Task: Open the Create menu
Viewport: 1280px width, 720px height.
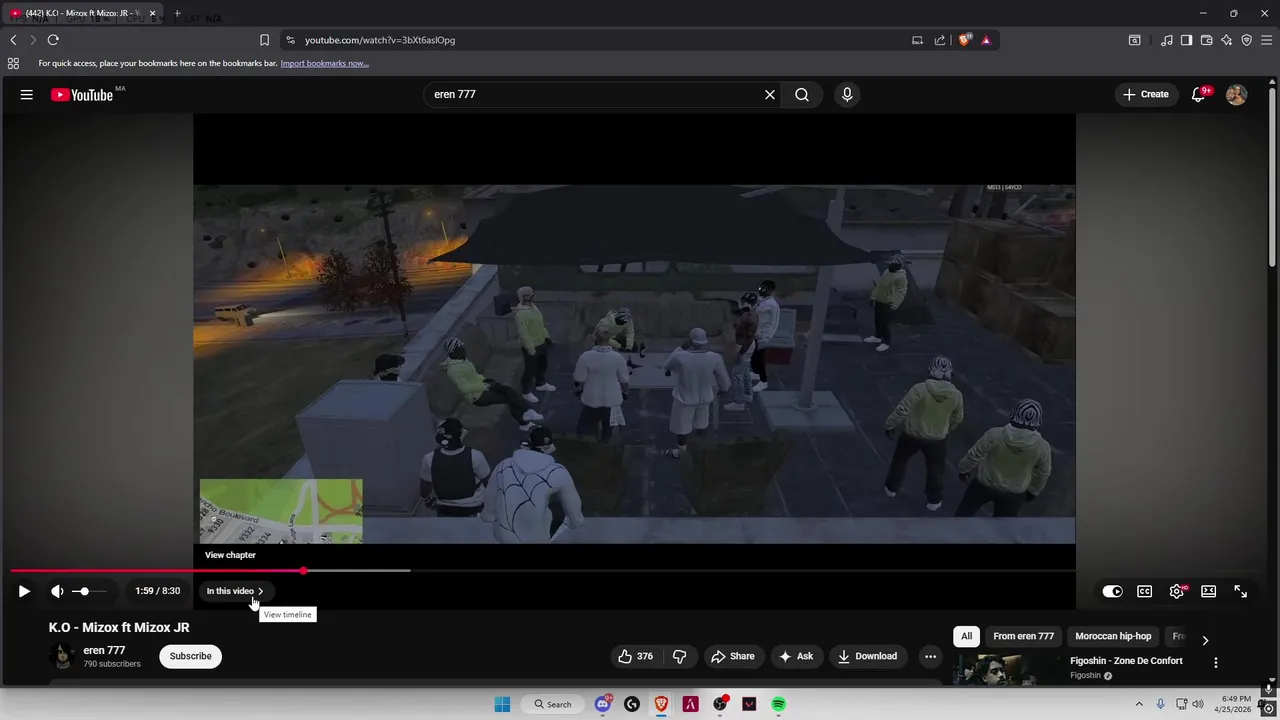Action: (x=1146, y=94)
